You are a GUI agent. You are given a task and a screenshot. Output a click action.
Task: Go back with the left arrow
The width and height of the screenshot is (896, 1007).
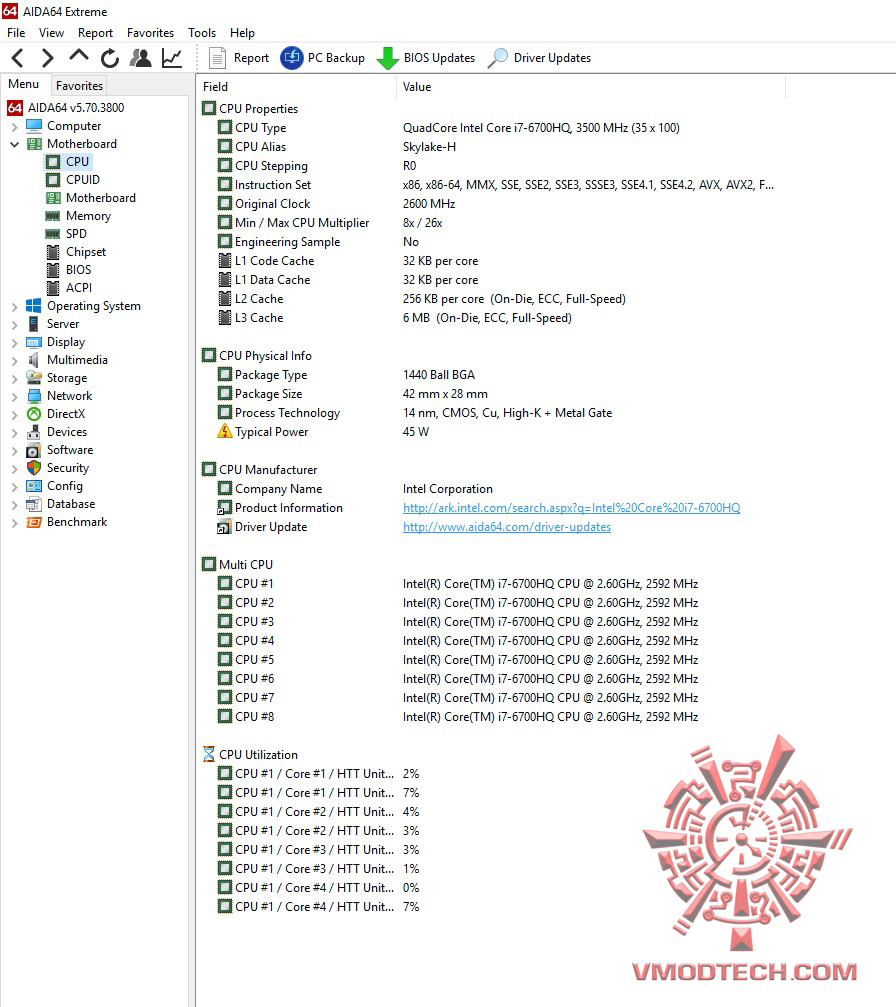coord(18,58)
